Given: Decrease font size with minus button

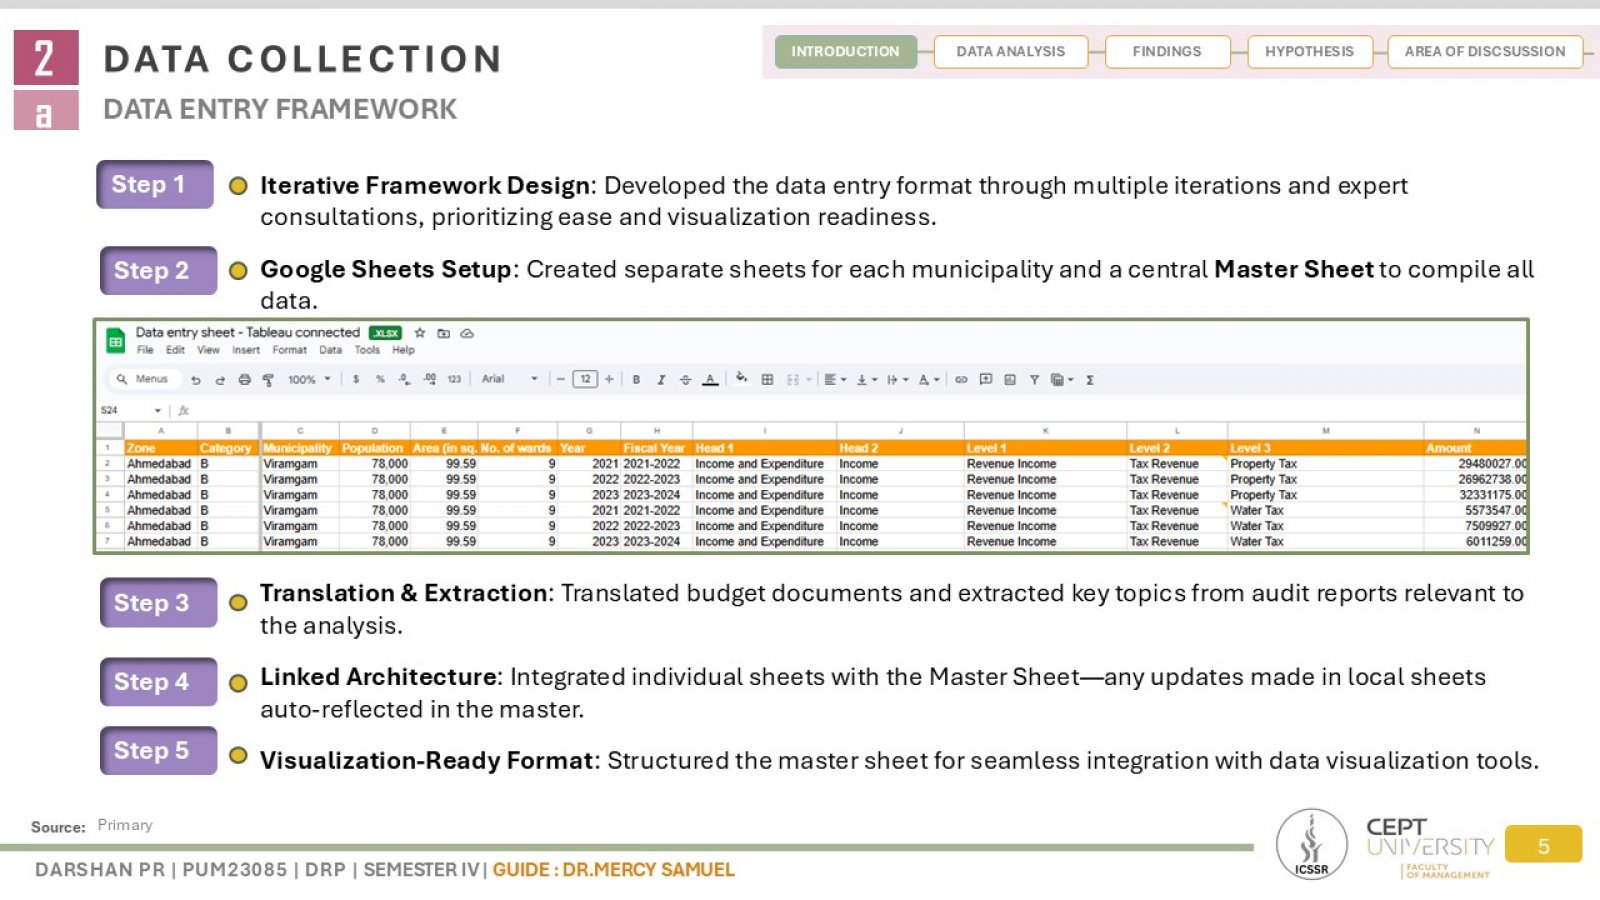Looking at the screenshot, I should pyautogui.click(x=560, y=379).
